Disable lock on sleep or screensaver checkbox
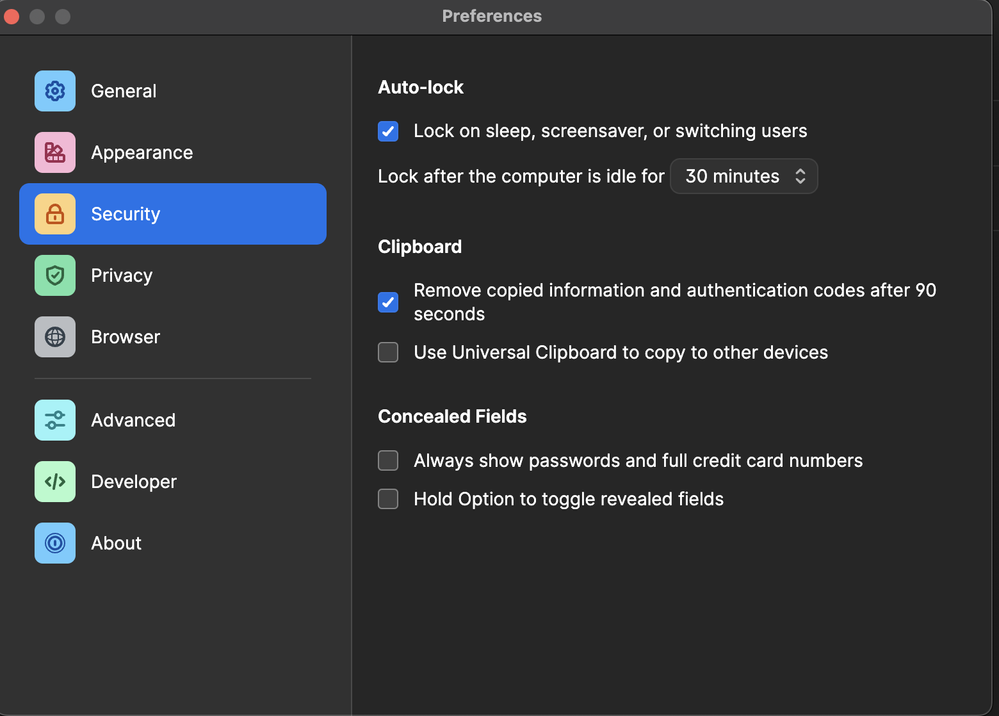 tap(388, 131)
